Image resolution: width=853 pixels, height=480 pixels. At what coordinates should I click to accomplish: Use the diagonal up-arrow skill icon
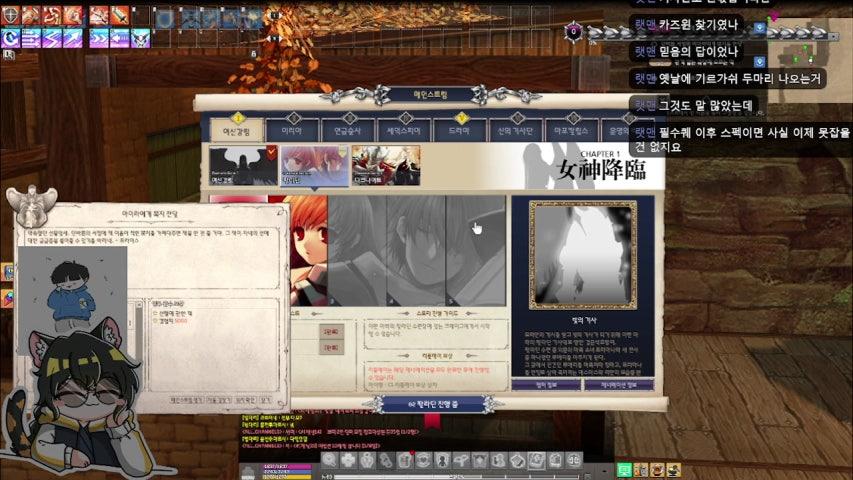click(x=73, y=38)
